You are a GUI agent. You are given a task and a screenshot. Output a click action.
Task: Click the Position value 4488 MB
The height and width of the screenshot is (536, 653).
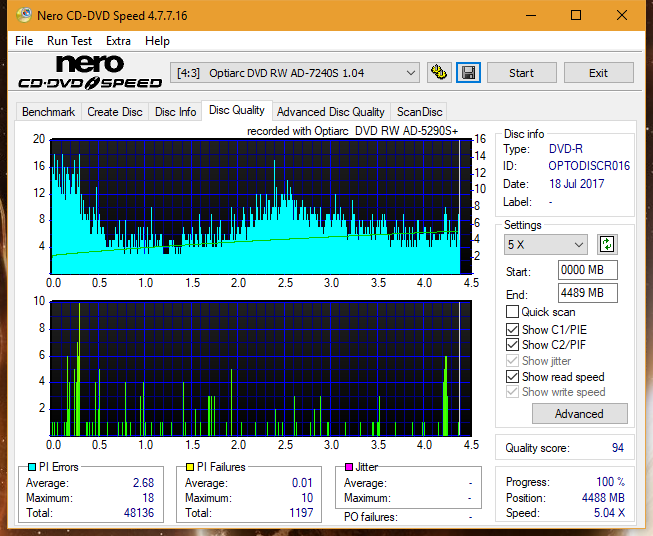pos(603,498)
